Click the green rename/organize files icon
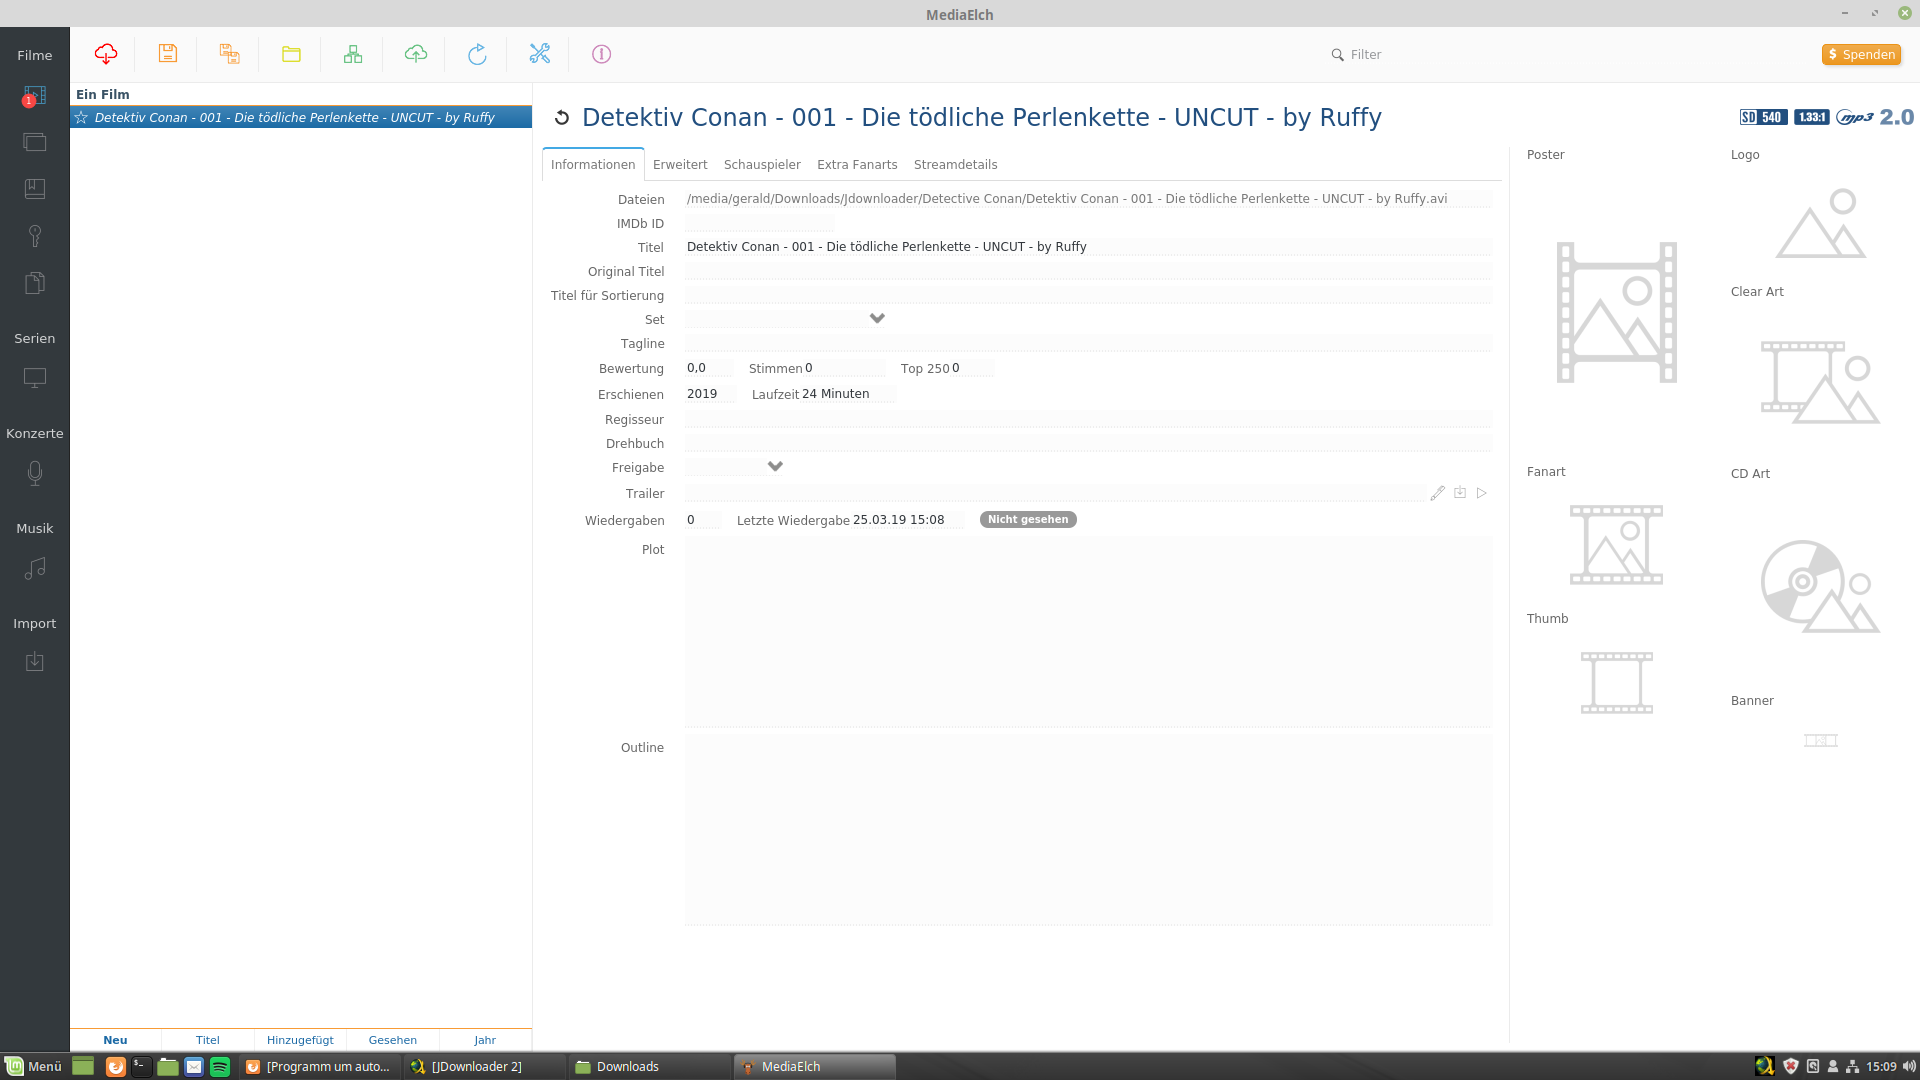This screenshot has height=1080, width=1920. [353, 54]
